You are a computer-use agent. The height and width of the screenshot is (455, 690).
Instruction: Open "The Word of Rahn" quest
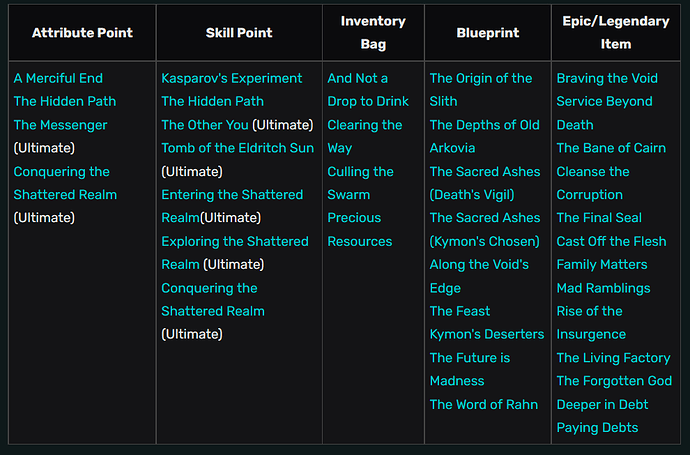484,404
